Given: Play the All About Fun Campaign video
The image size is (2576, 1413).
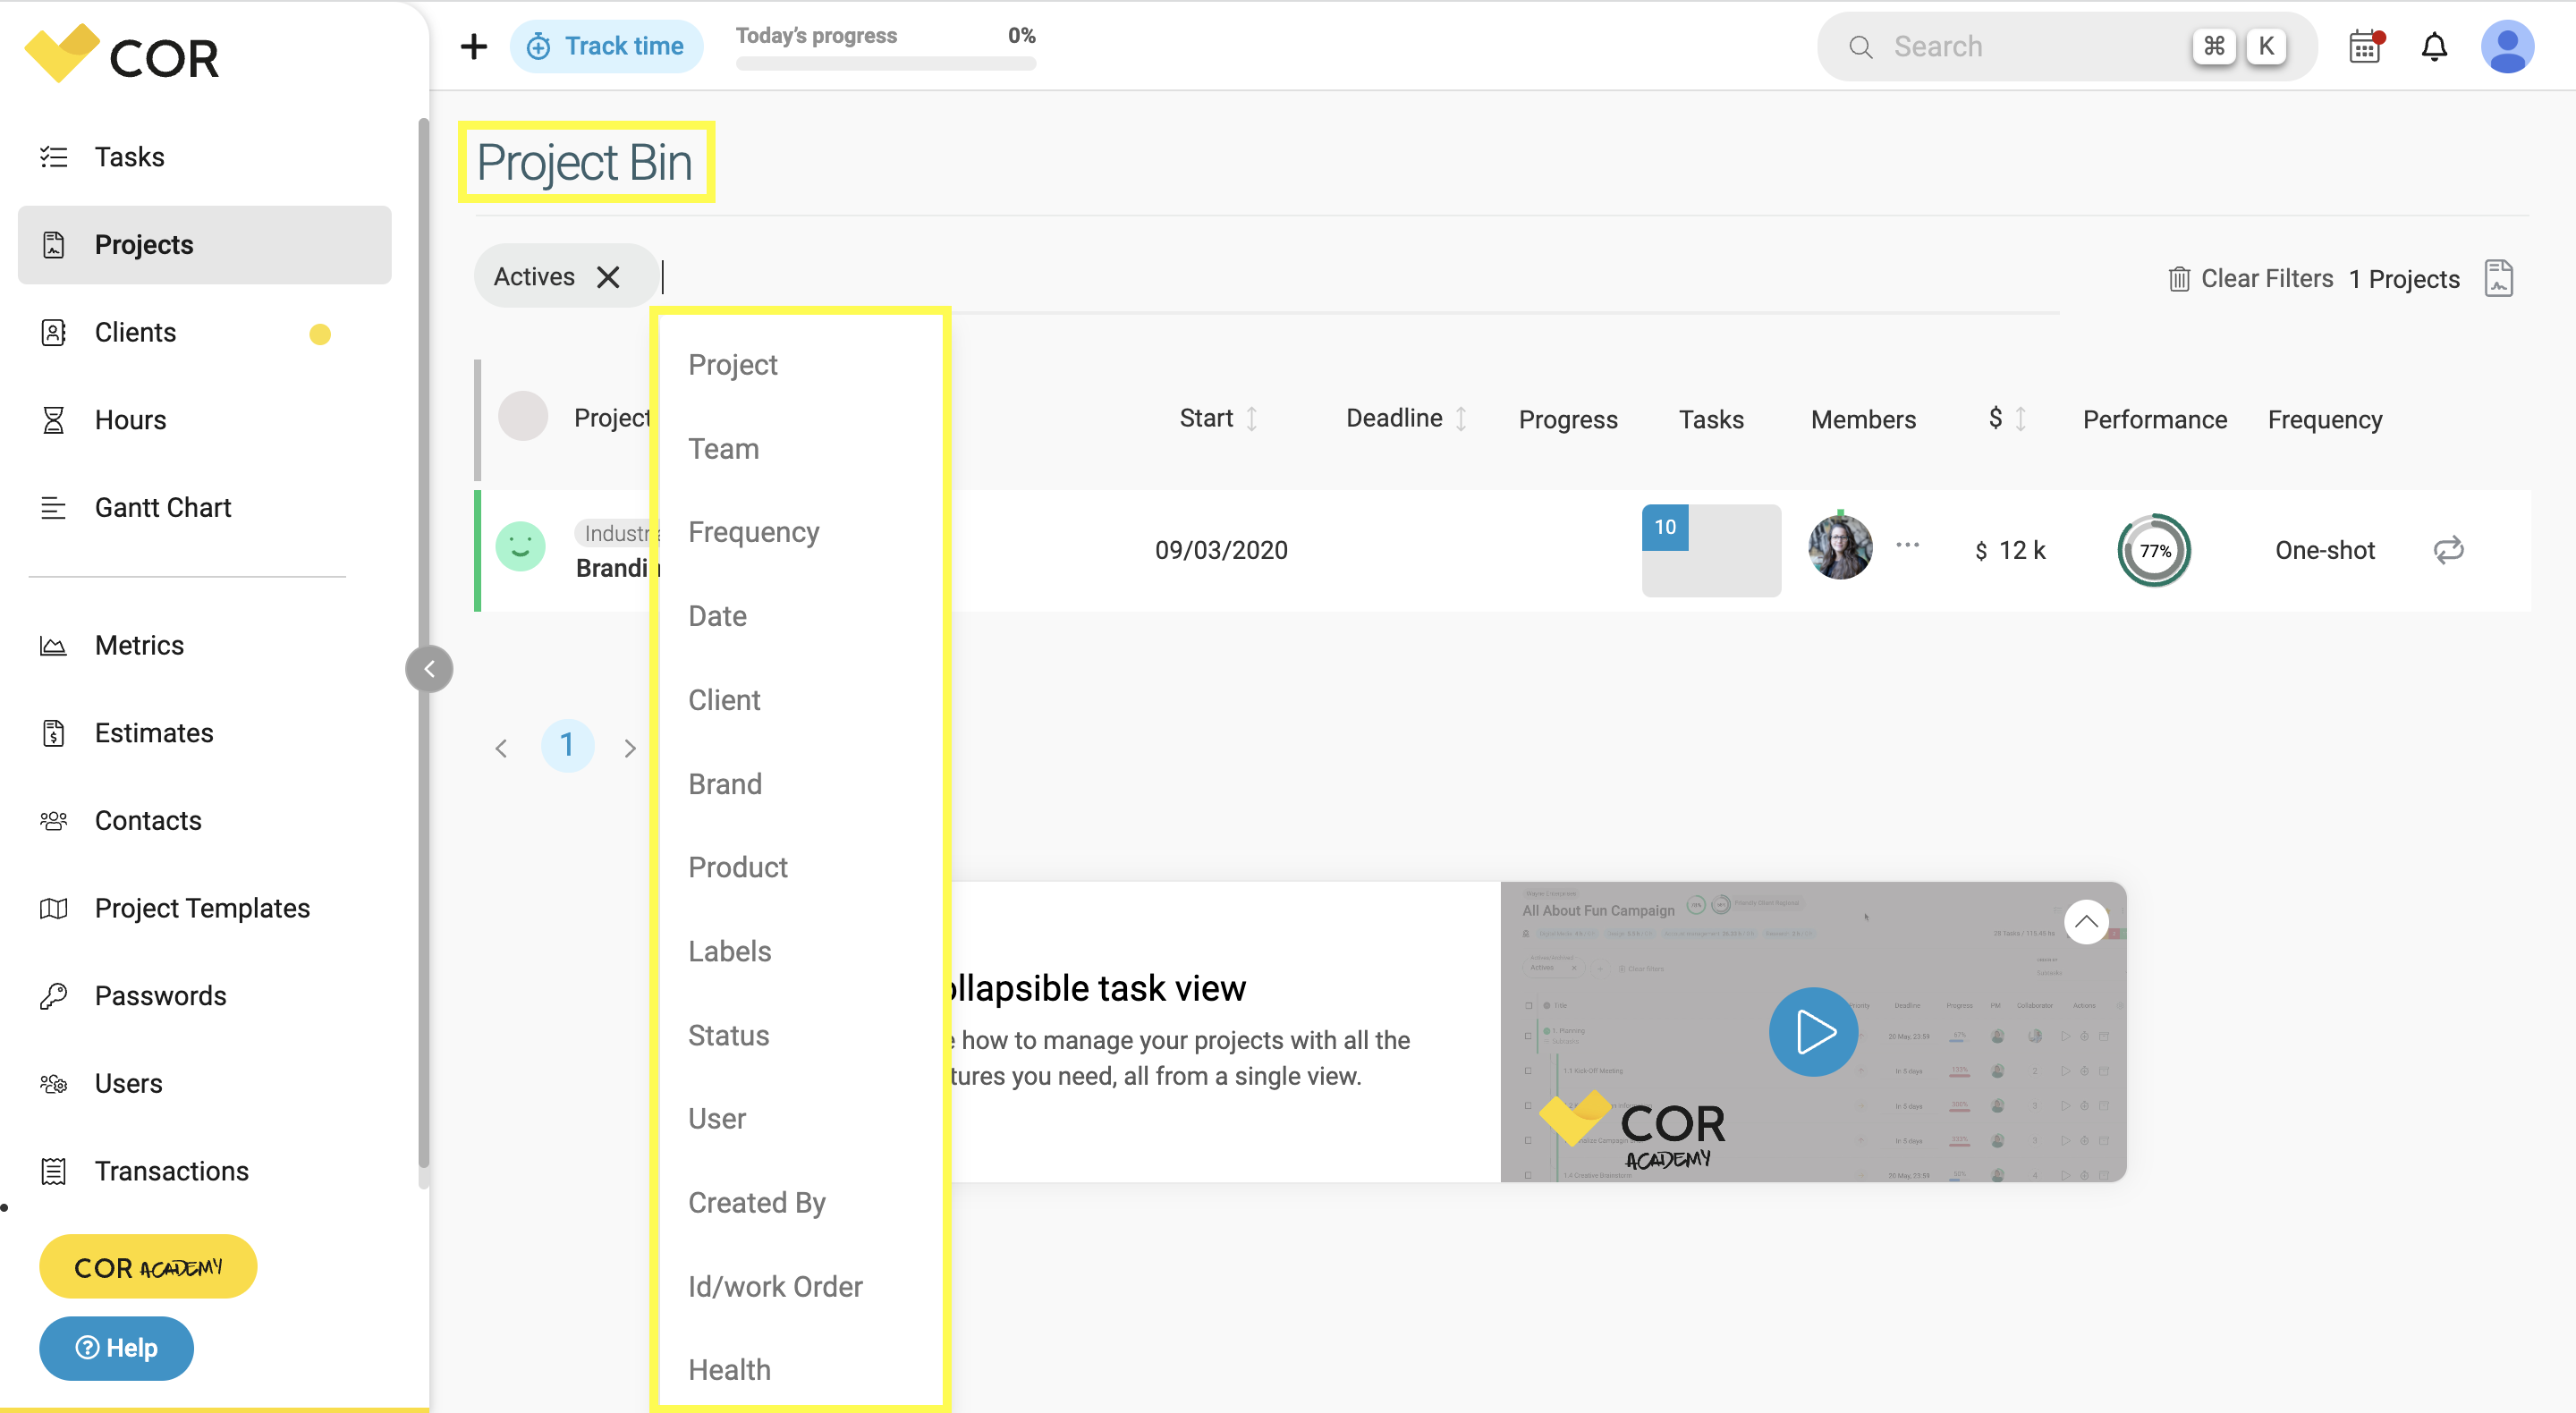Looking at the screenshot, I should tap(1813, 1031).
